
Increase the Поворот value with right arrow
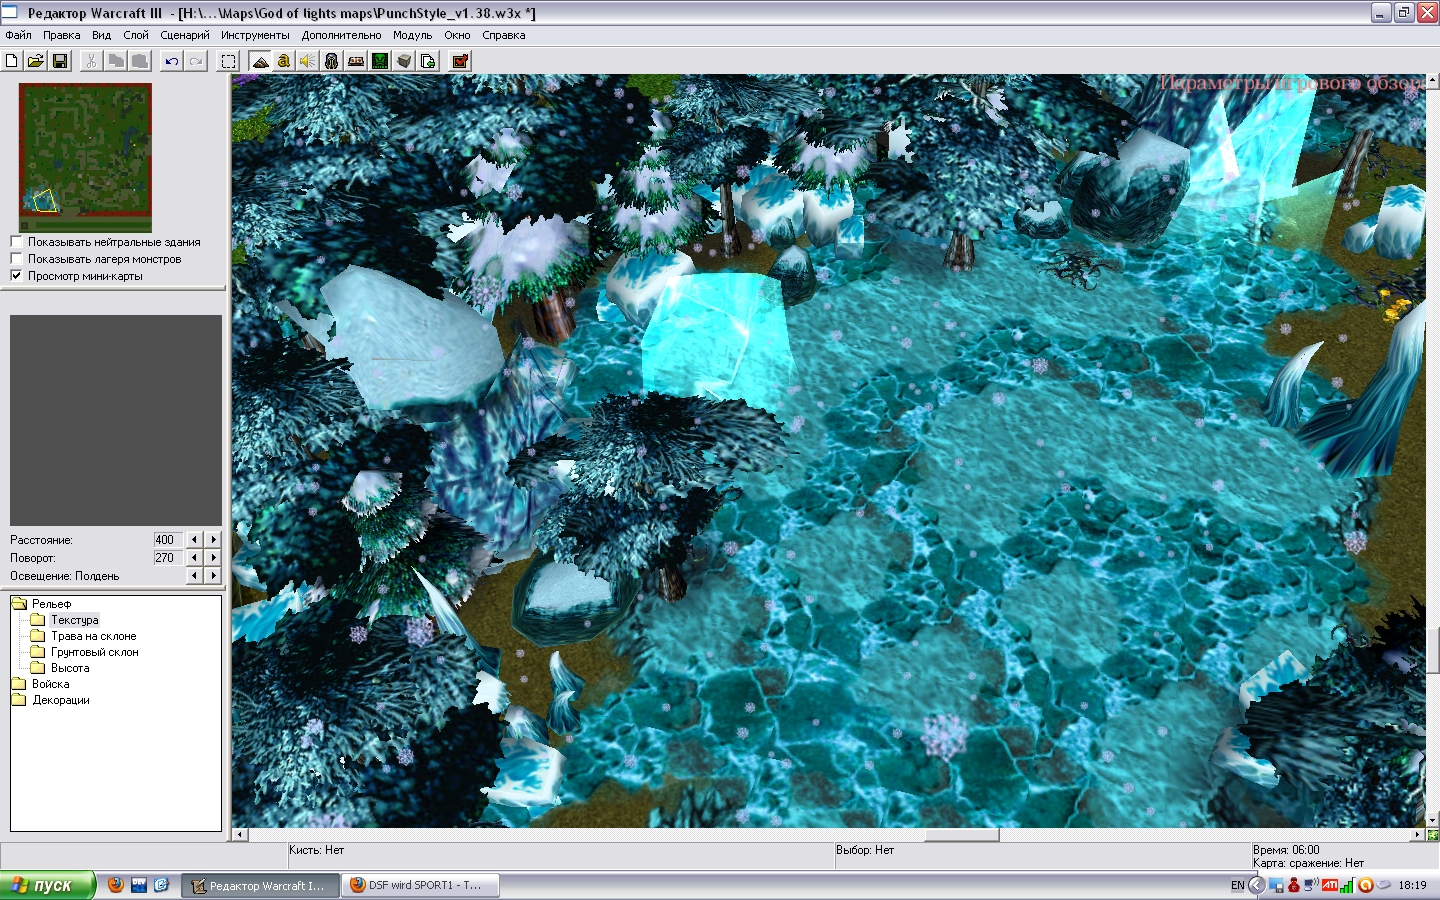(x=213, y=558)
